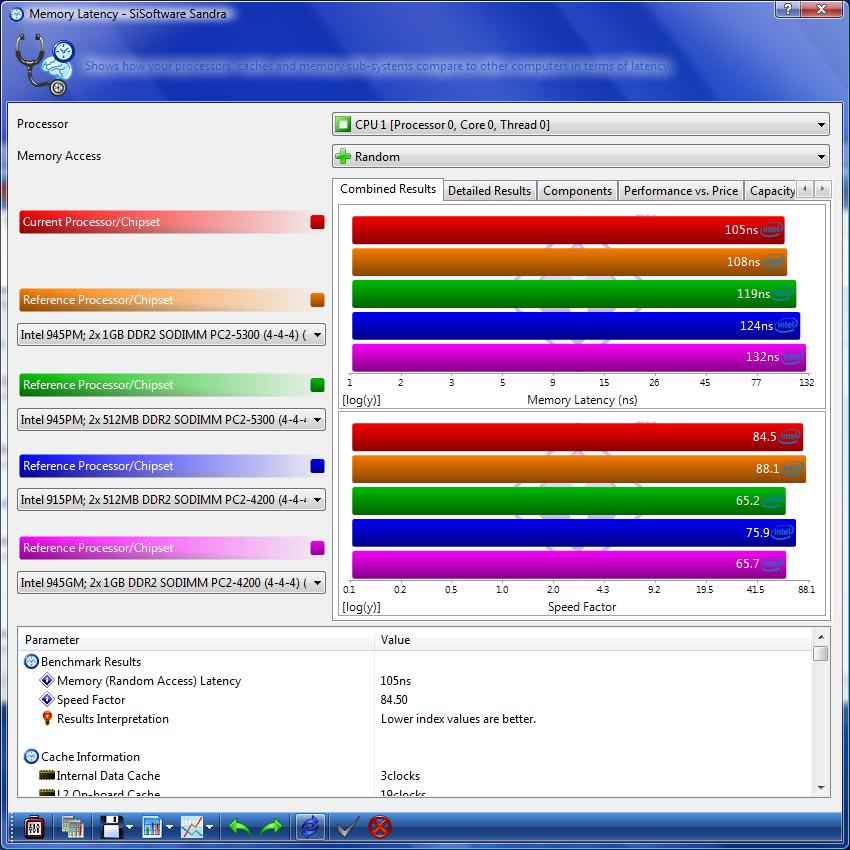Screen dimensions: 850x850
Task: Open the save icon's dropdown arrow
Action: pos(130,827)
